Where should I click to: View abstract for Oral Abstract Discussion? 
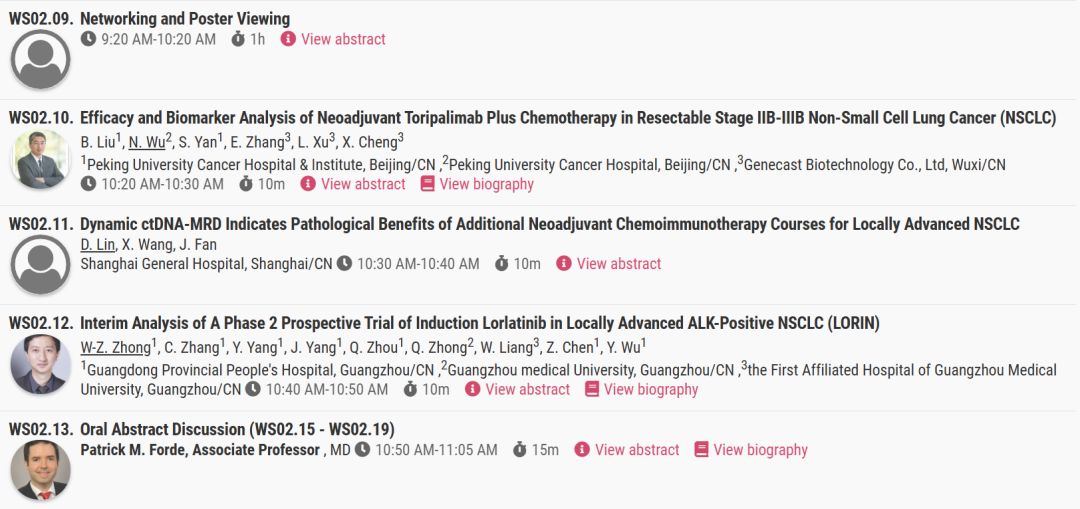point(637,450)
